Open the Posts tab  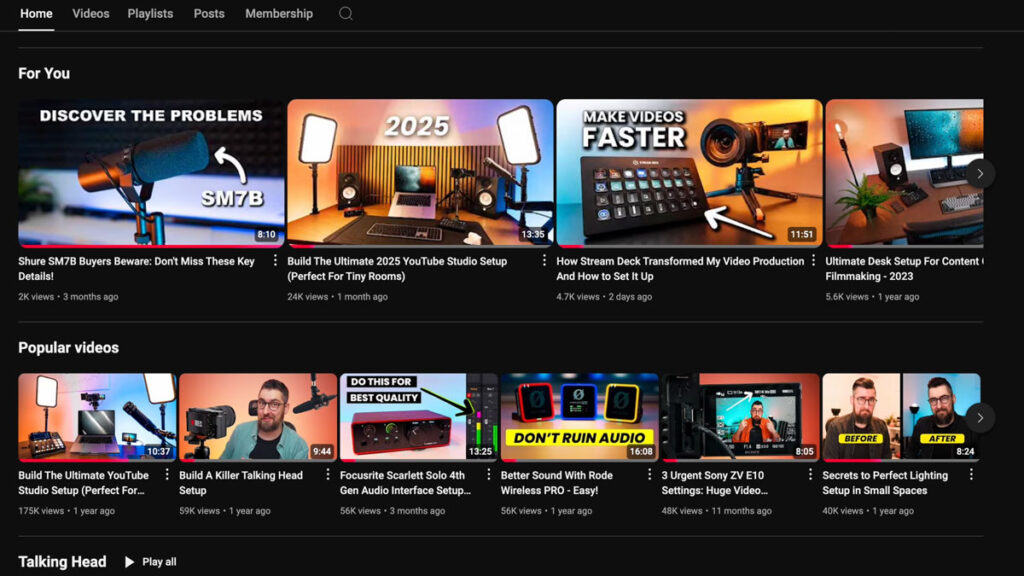(x=209, y=14)
